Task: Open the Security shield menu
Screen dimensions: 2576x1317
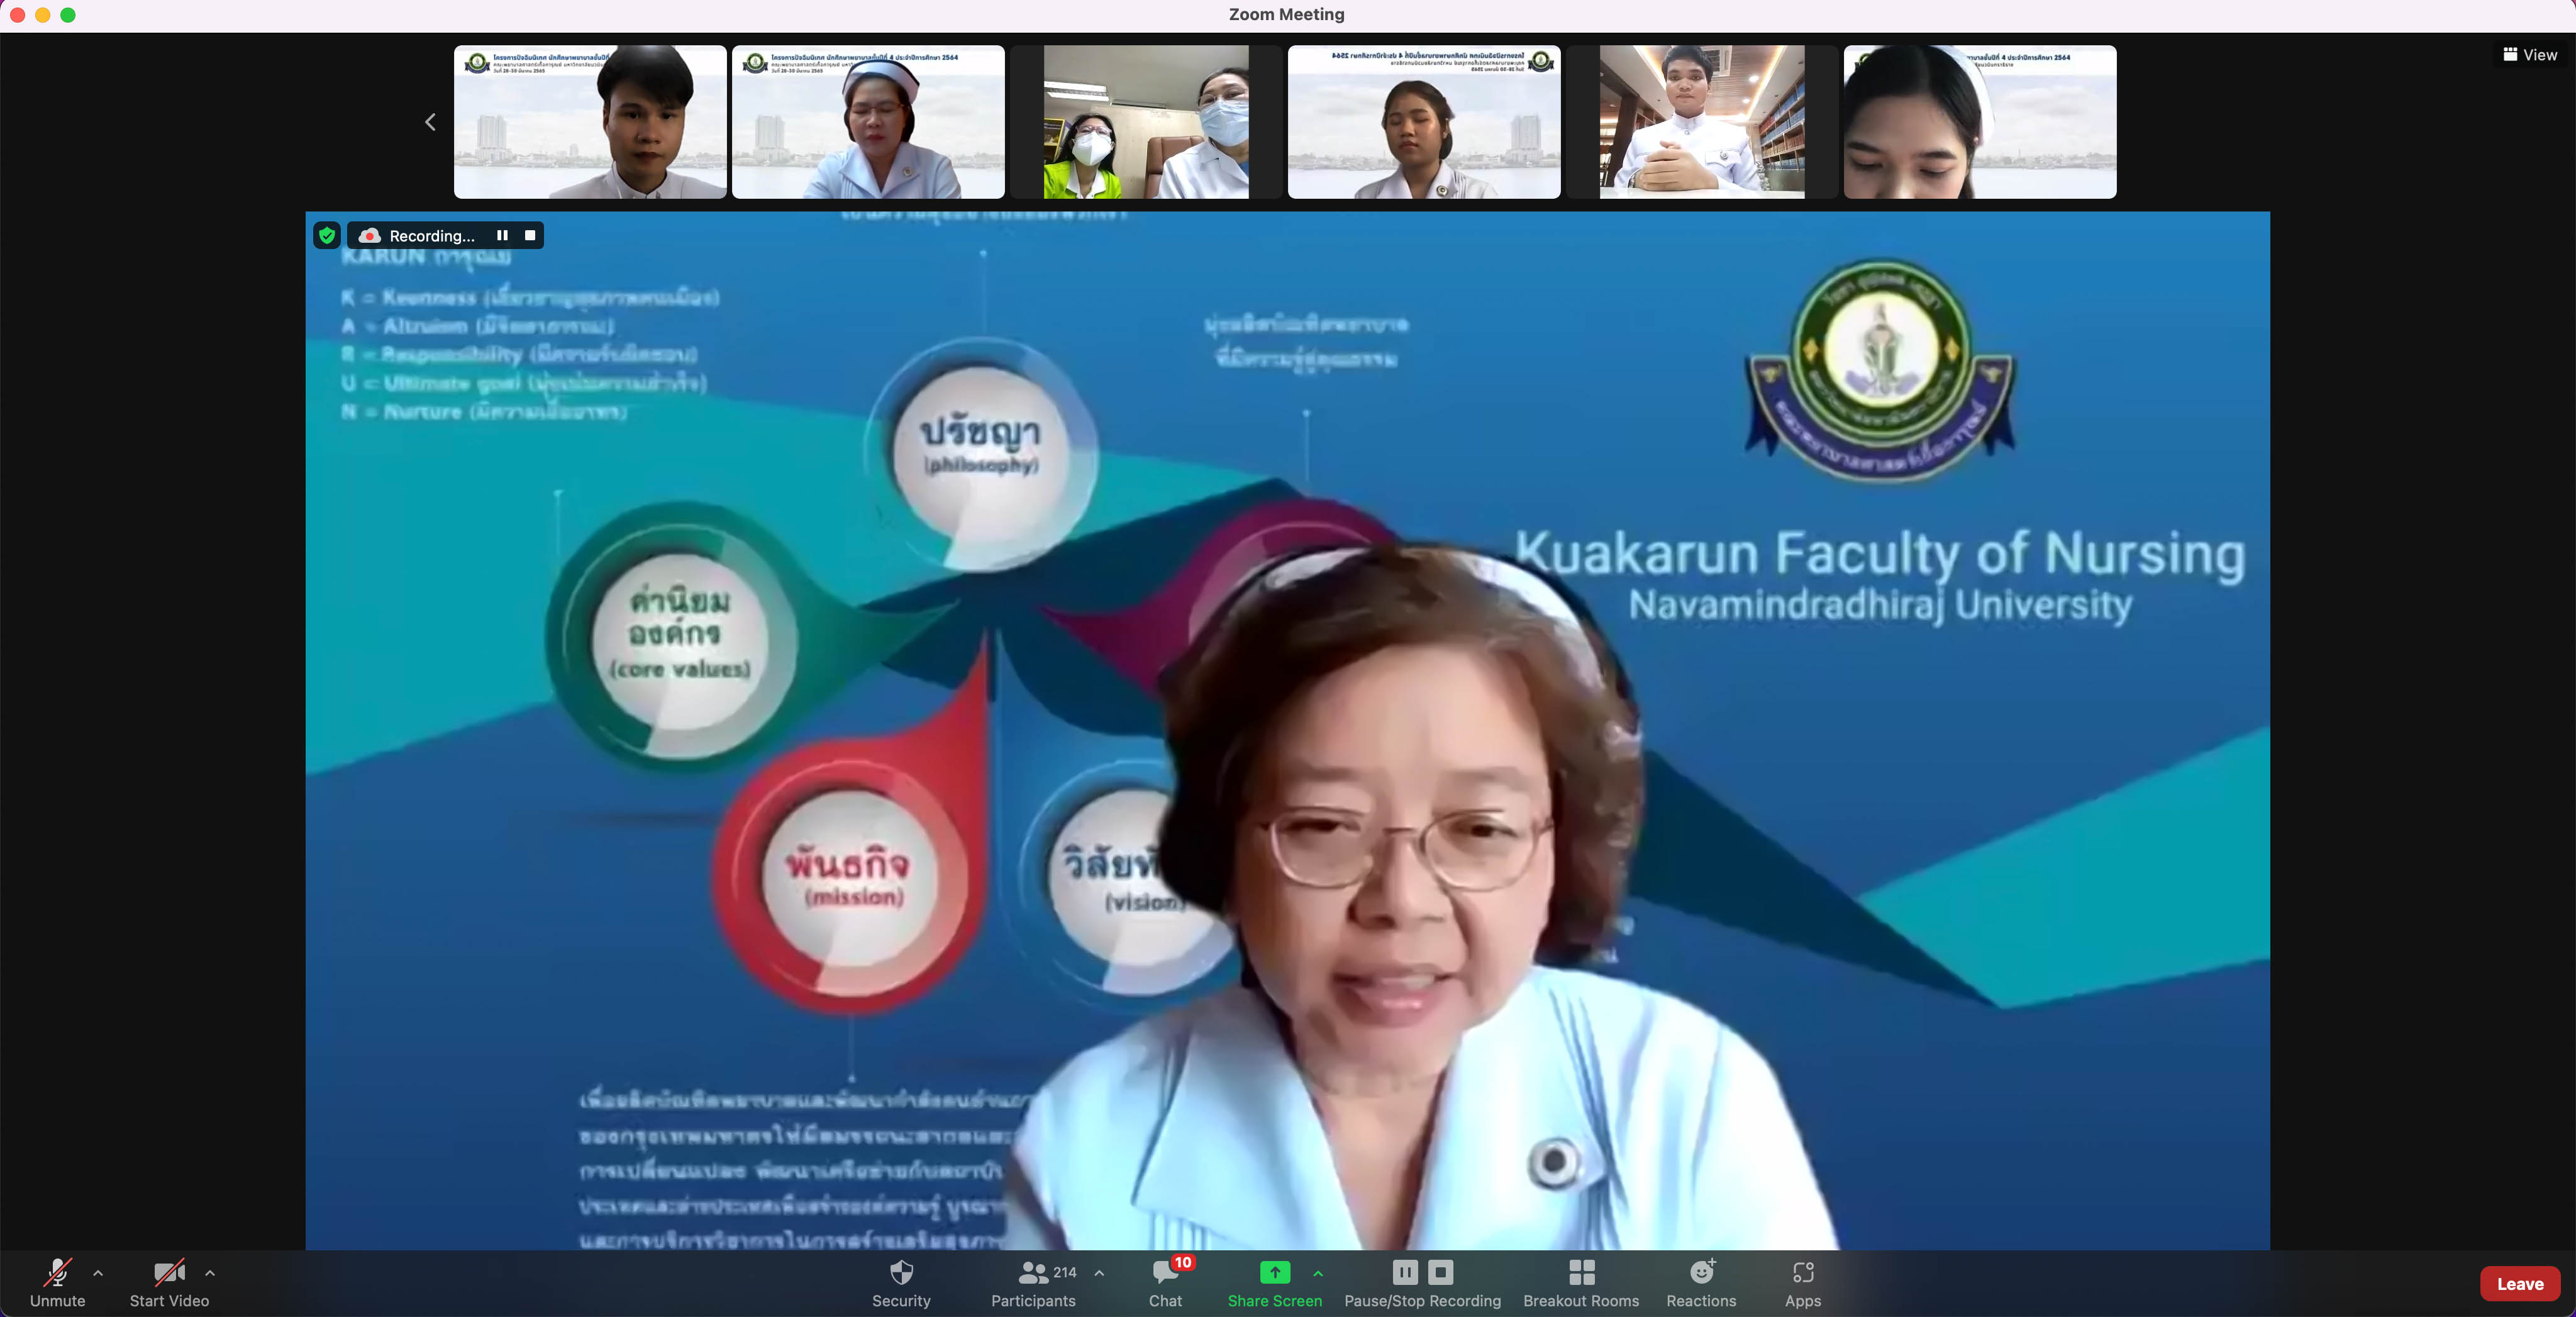Action: (901, 1283)
